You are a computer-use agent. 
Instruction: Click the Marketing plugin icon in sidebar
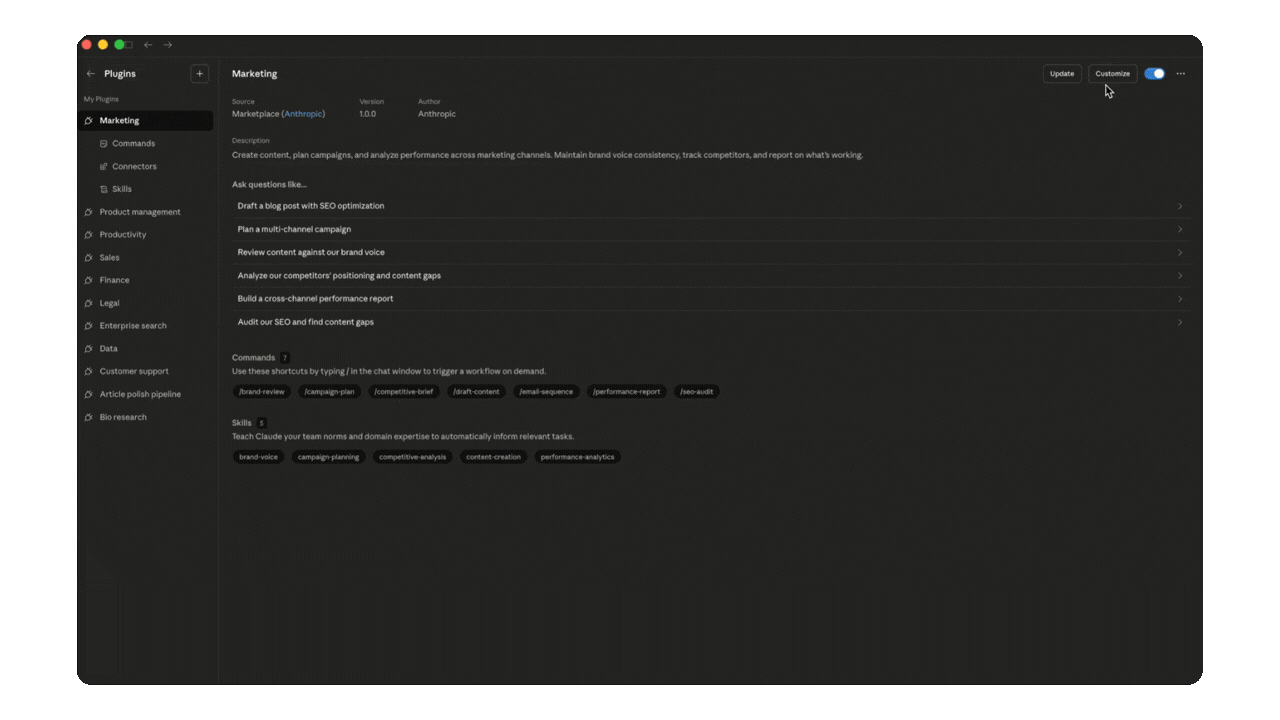89,120
